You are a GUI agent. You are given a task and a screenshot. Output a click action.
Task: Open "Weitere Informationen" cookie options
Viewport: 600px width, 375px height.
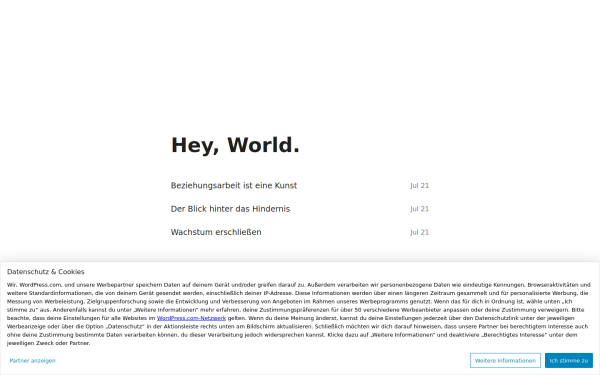(x=505, y=360)
